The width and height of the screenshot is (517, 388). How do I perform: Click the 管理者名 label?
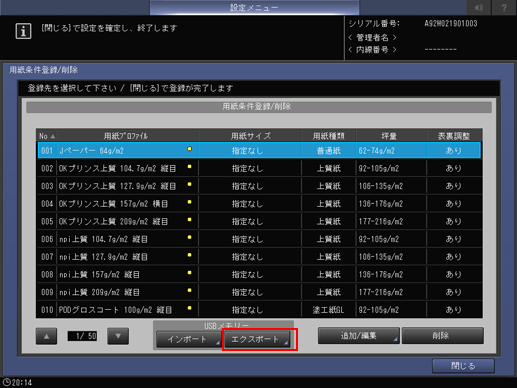[x=372, y=38]
